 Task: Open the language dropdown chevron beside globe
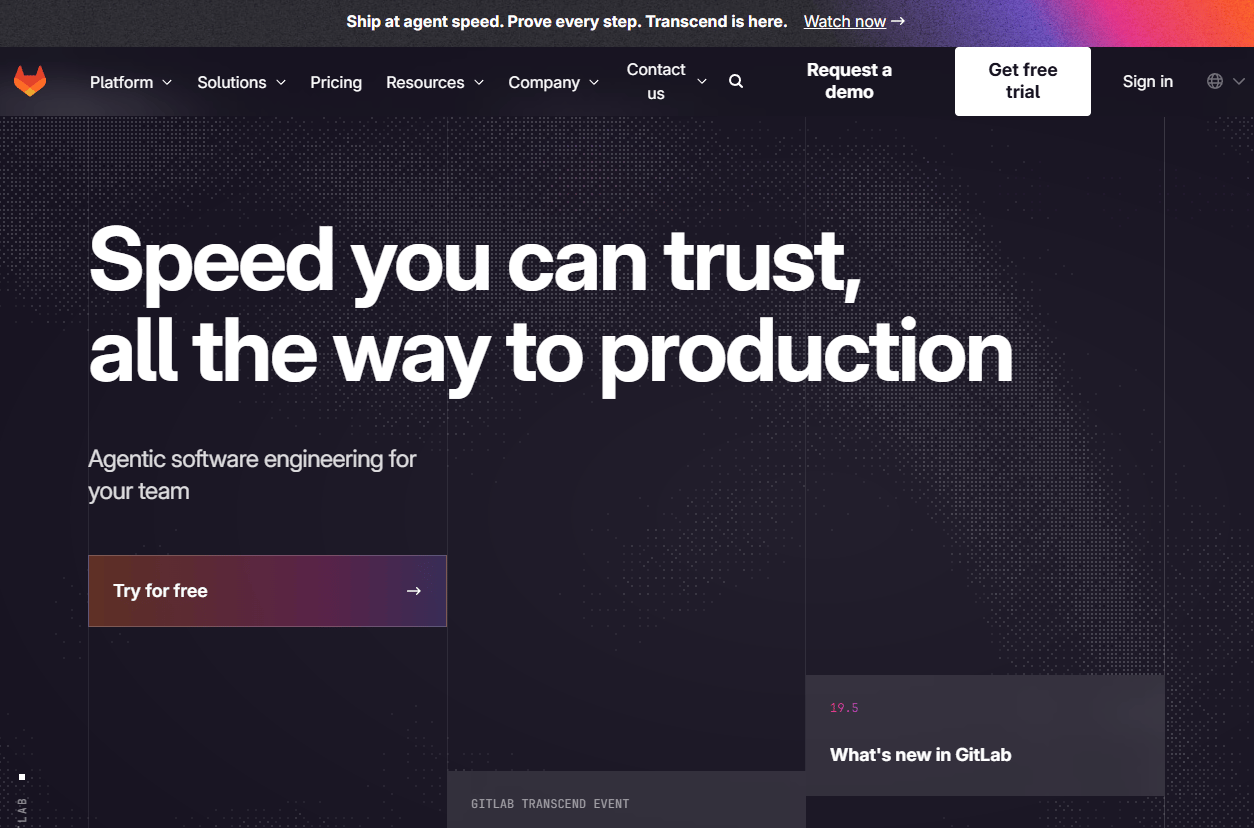(x=1239, y=82)
